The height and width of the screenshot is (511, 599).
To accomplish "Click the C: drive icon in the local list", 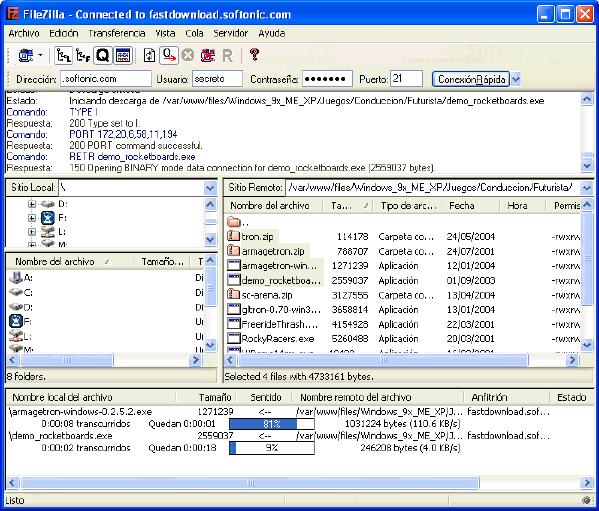I will (16, 292).
